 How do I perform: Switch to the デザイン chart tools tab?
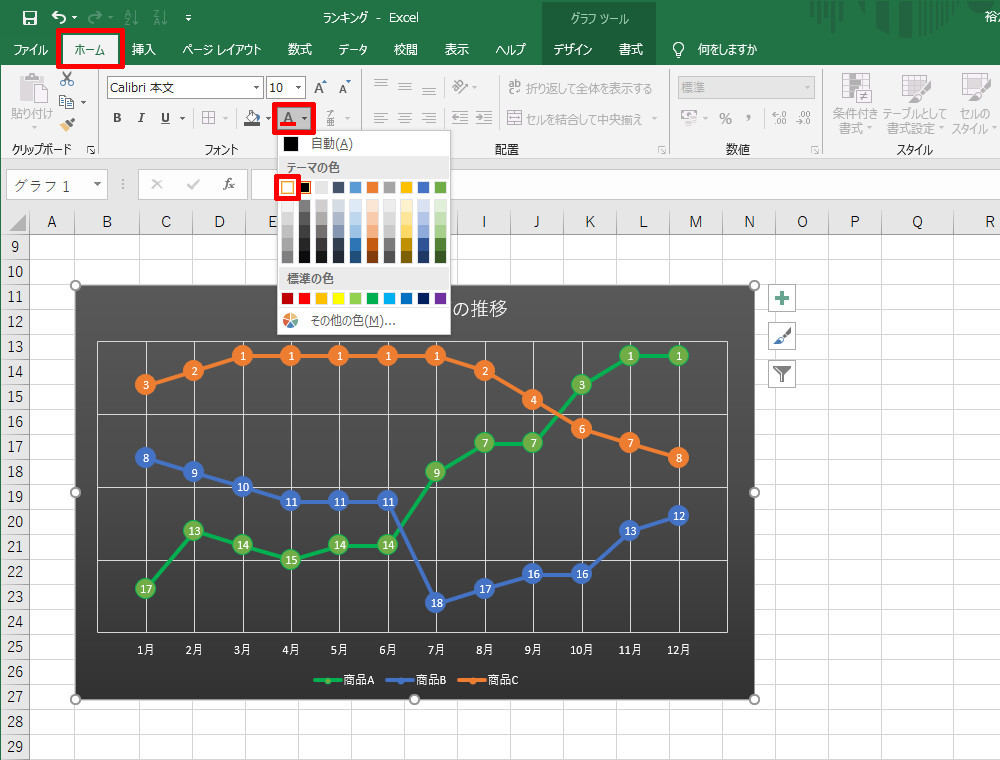coord(573,49)
